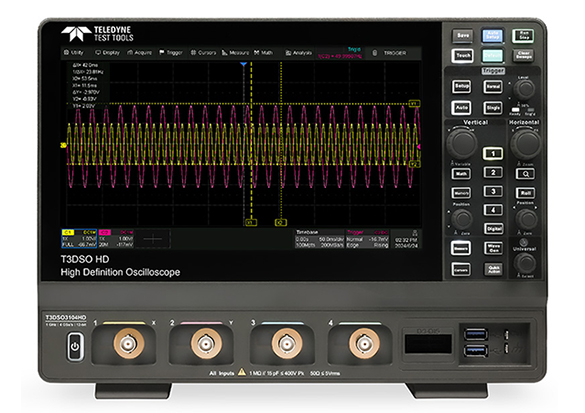Select the C1 channel descriptor box

coord(79,238)
